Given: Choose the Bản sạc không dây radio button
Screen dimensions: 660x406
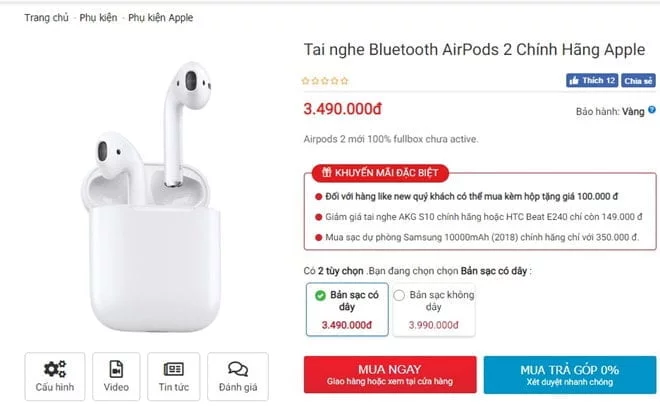Looking at the screenshot, I should point(400,295).
